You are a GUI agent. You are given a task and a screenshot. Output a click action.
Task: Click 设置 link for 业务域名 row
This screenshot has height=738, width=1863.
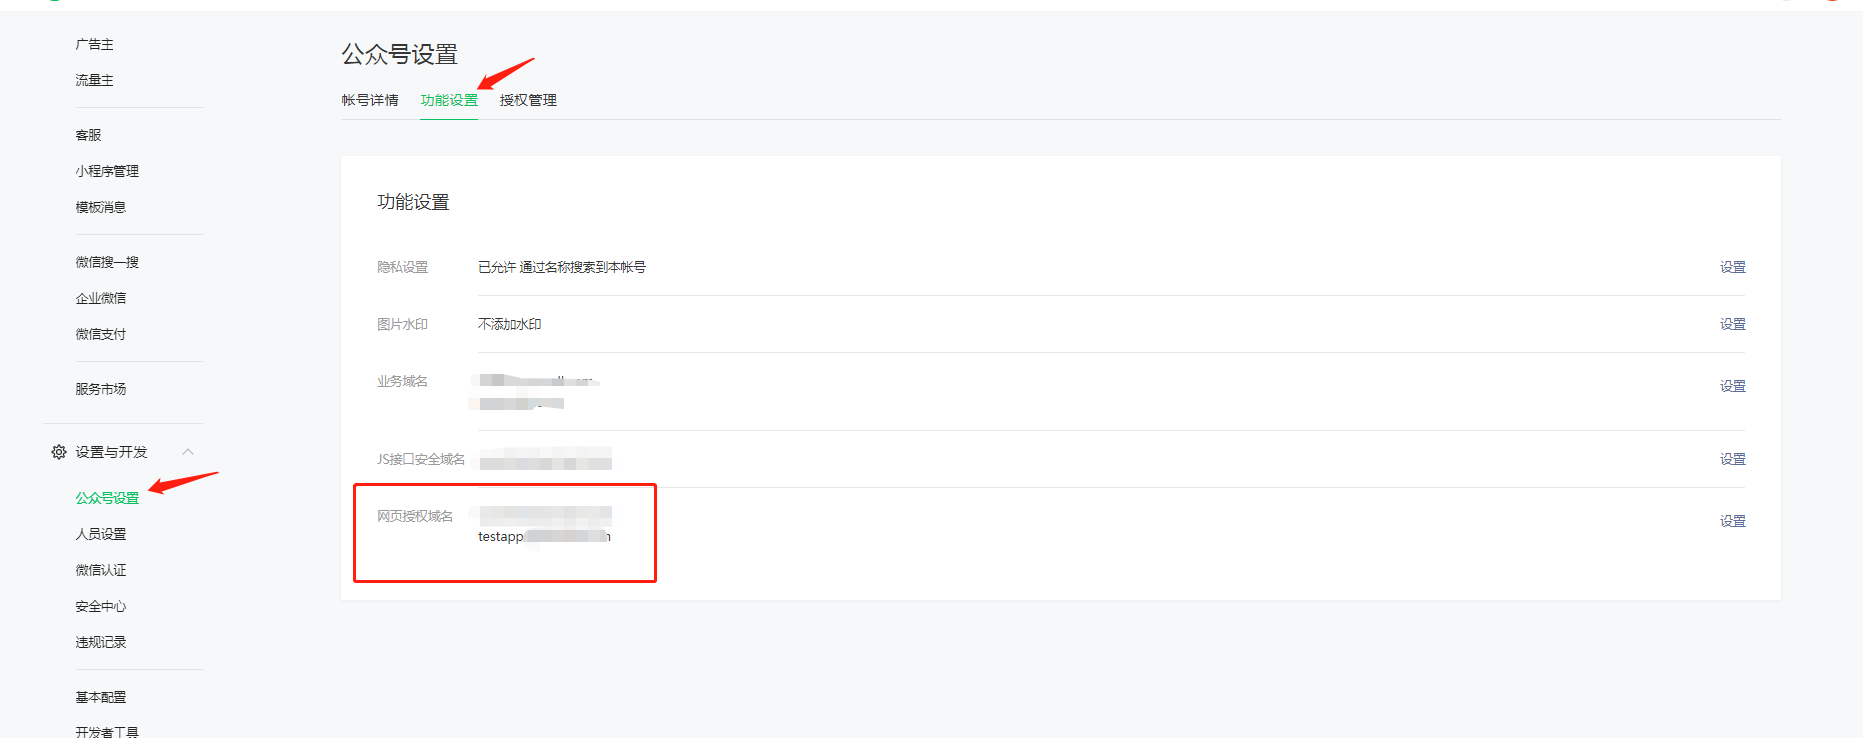[x=1733, y=386]
